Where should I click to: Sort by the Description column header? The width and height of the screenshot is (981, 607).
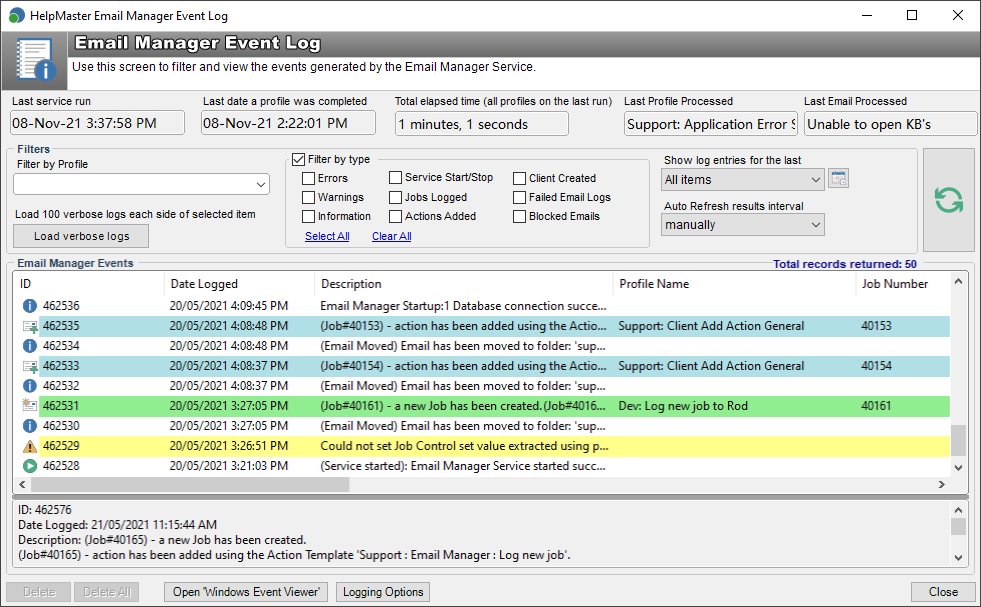[464, 284]
